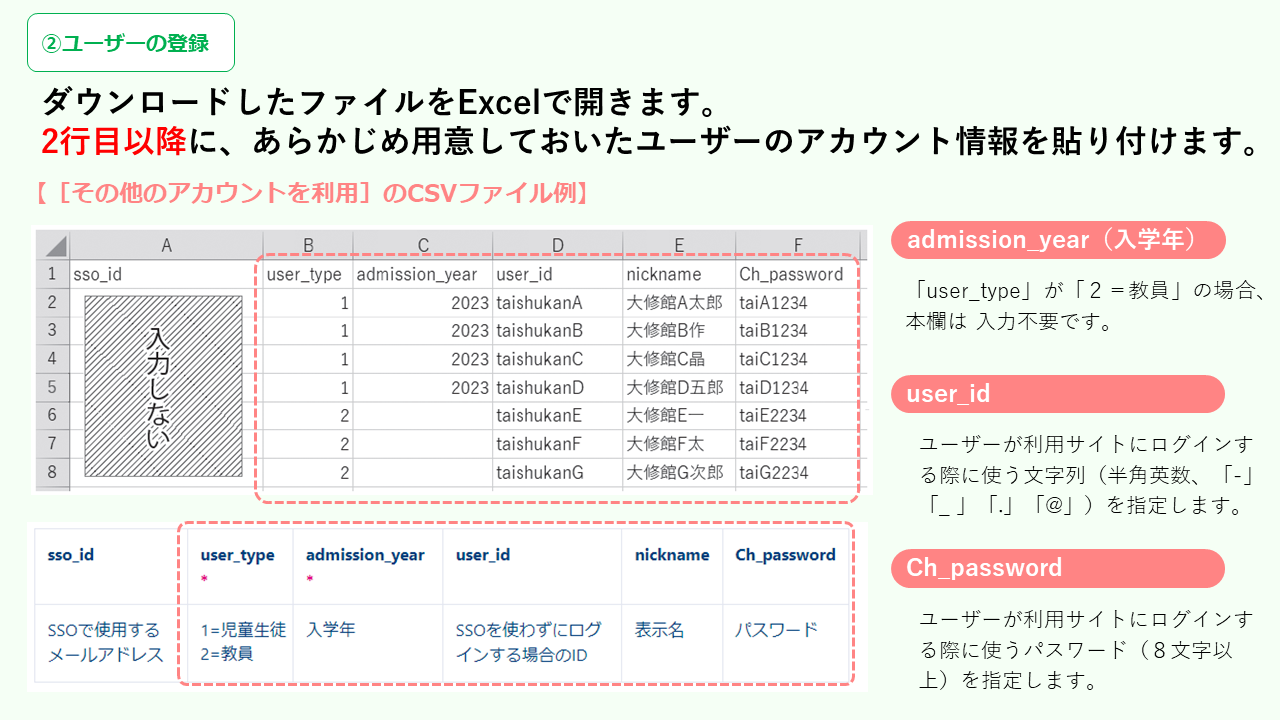Screen dimensions: 1280x720
Task: Select row 1 header
Action: [53, 274]
